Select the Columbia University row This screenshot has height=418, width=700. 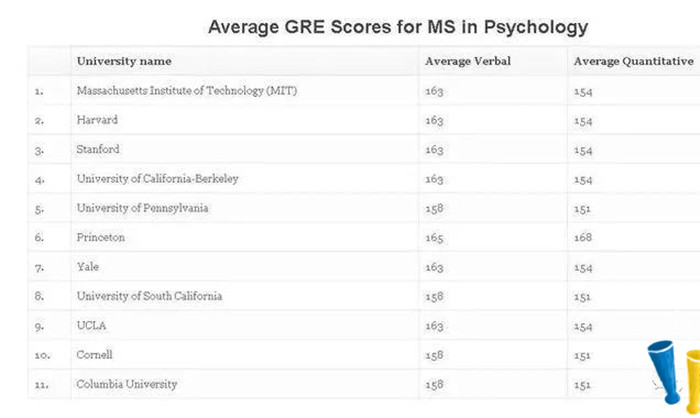[x=364, y=384]
